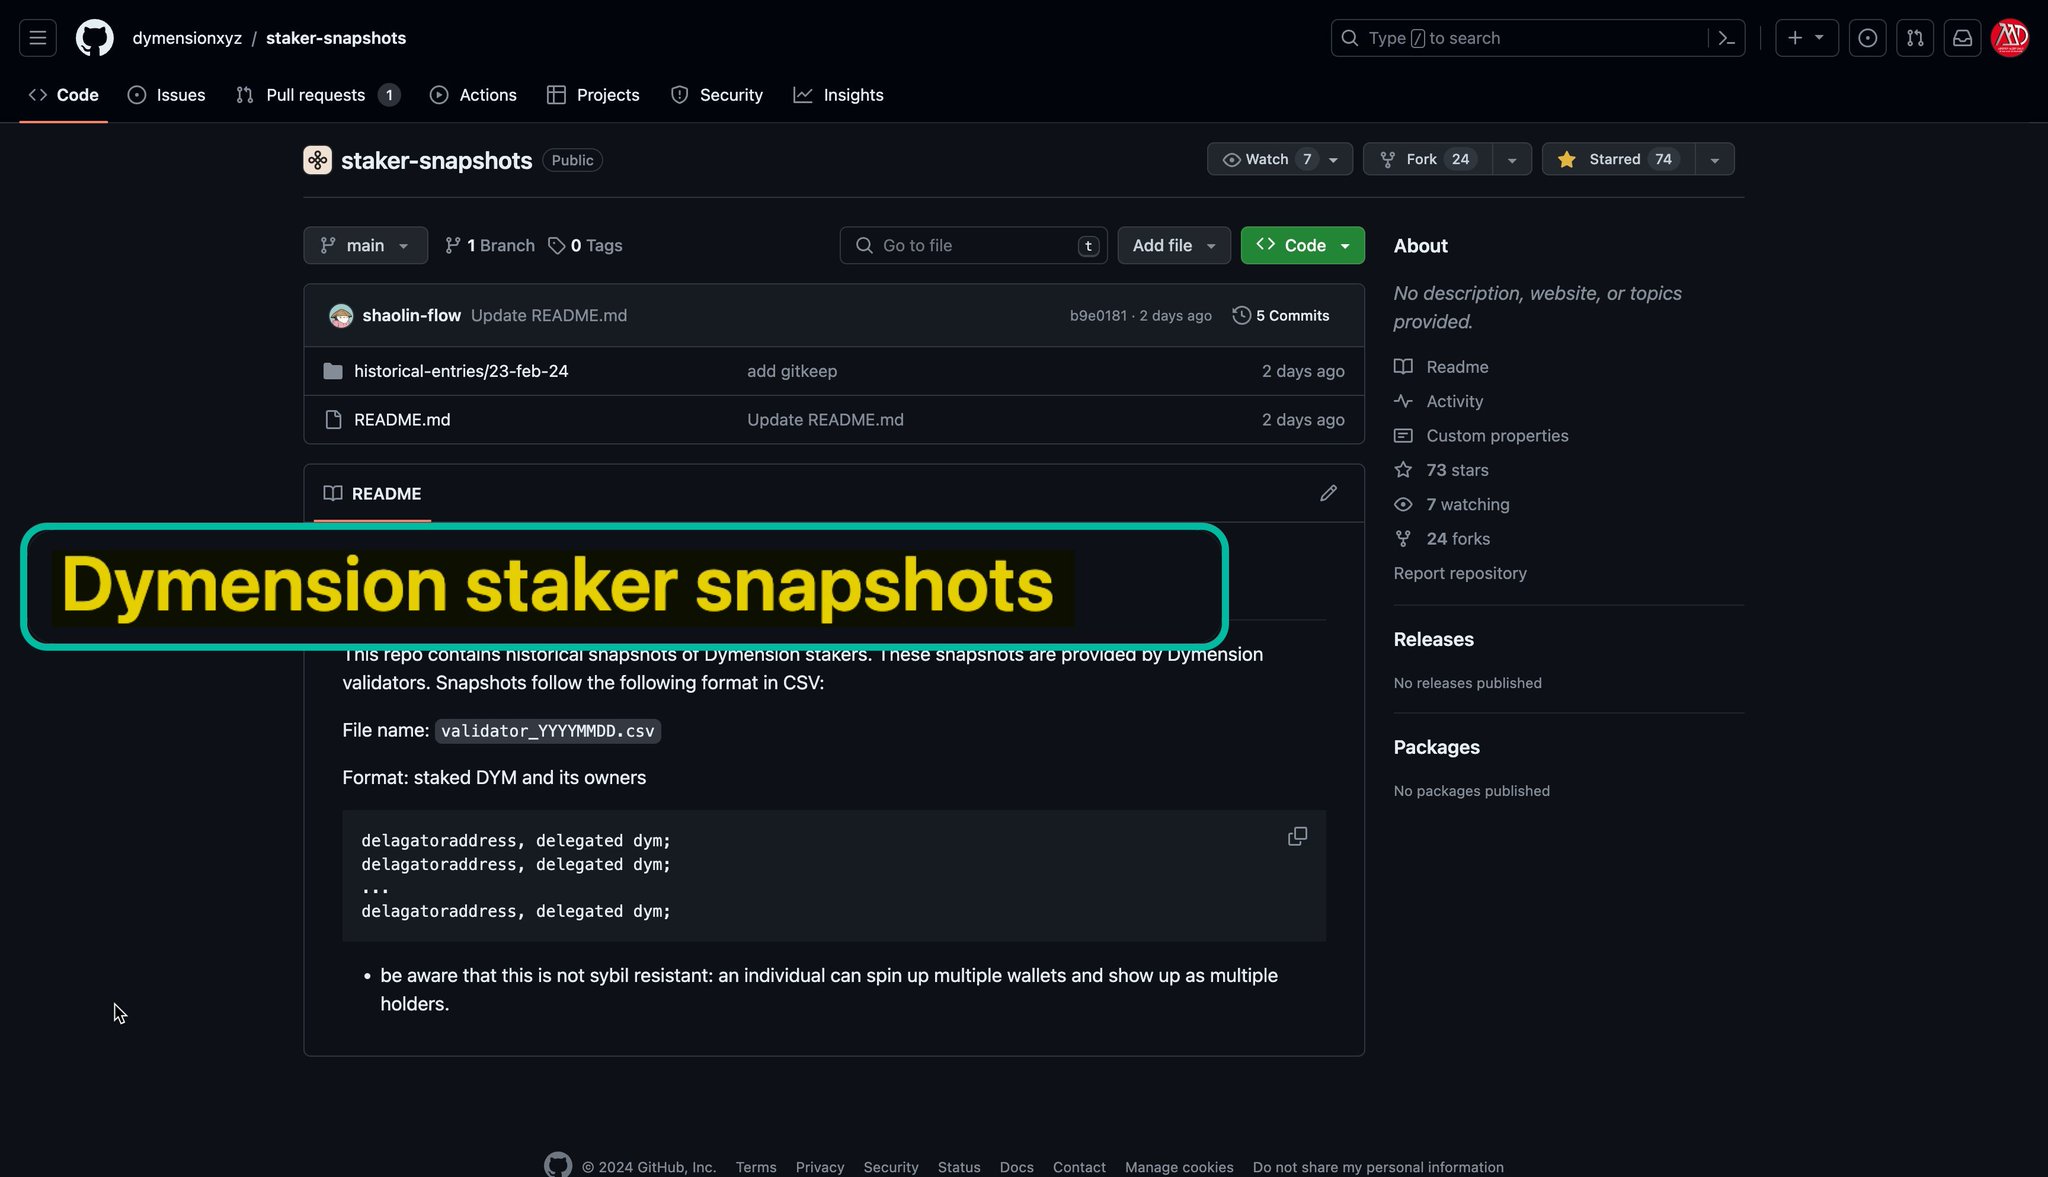Switch to the Pull requests tab
The image size is (2048, 1177).
coord(318,95)
